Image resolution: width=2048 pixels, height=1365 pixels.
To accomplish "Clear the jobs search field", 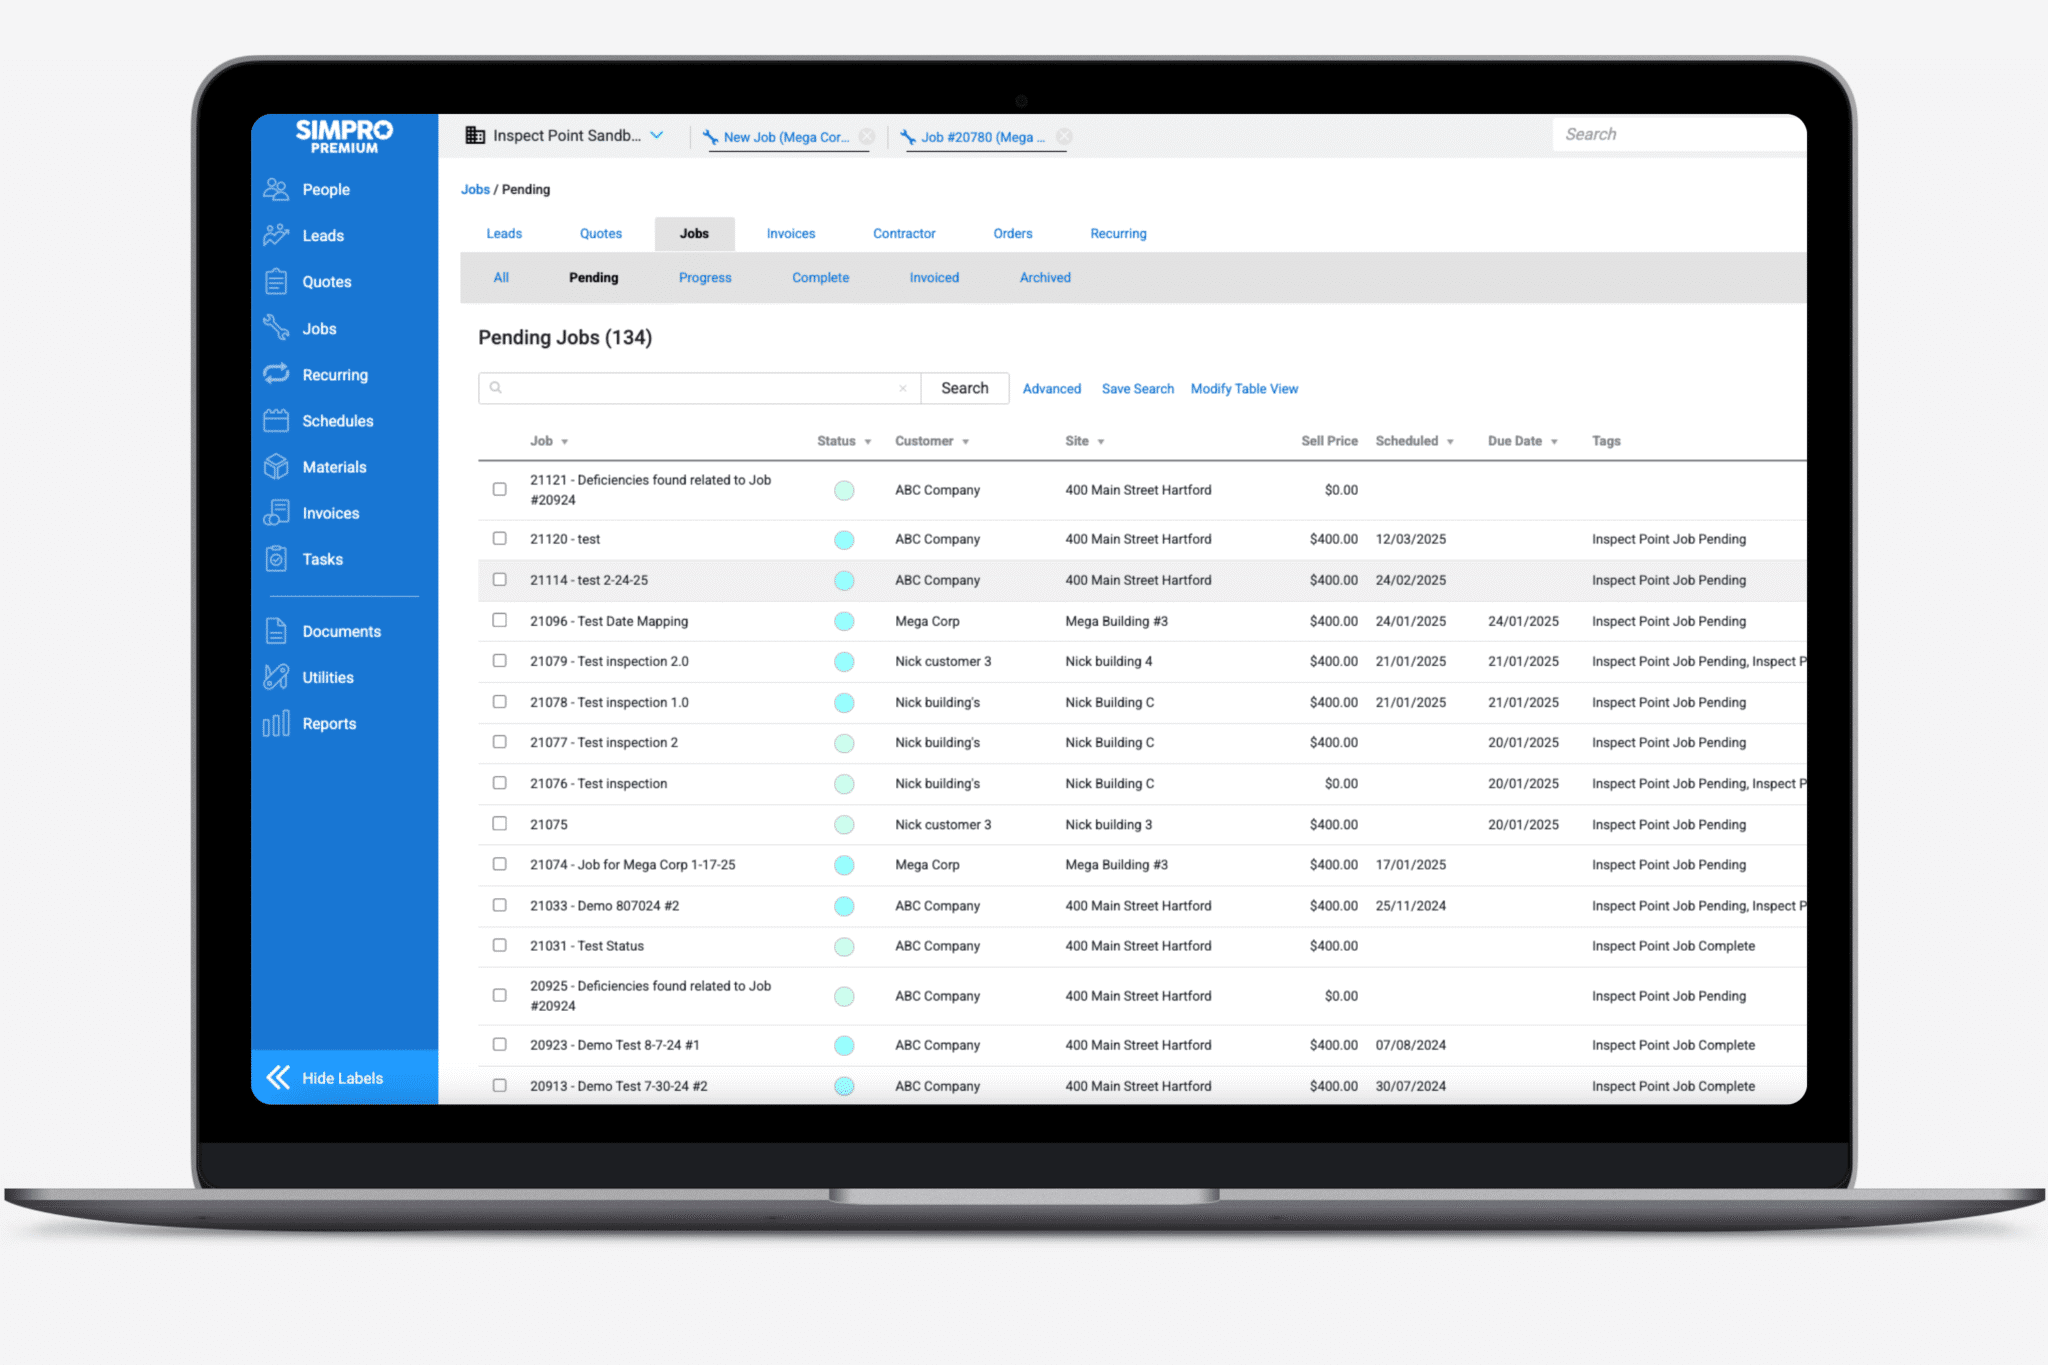I will 902,389.
